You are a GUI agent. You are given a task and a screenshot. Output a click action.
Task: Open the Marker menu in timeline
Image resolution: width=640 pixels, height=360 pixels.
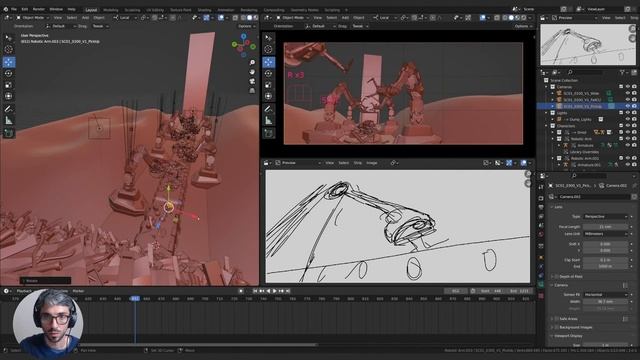[x=78, y=291]
